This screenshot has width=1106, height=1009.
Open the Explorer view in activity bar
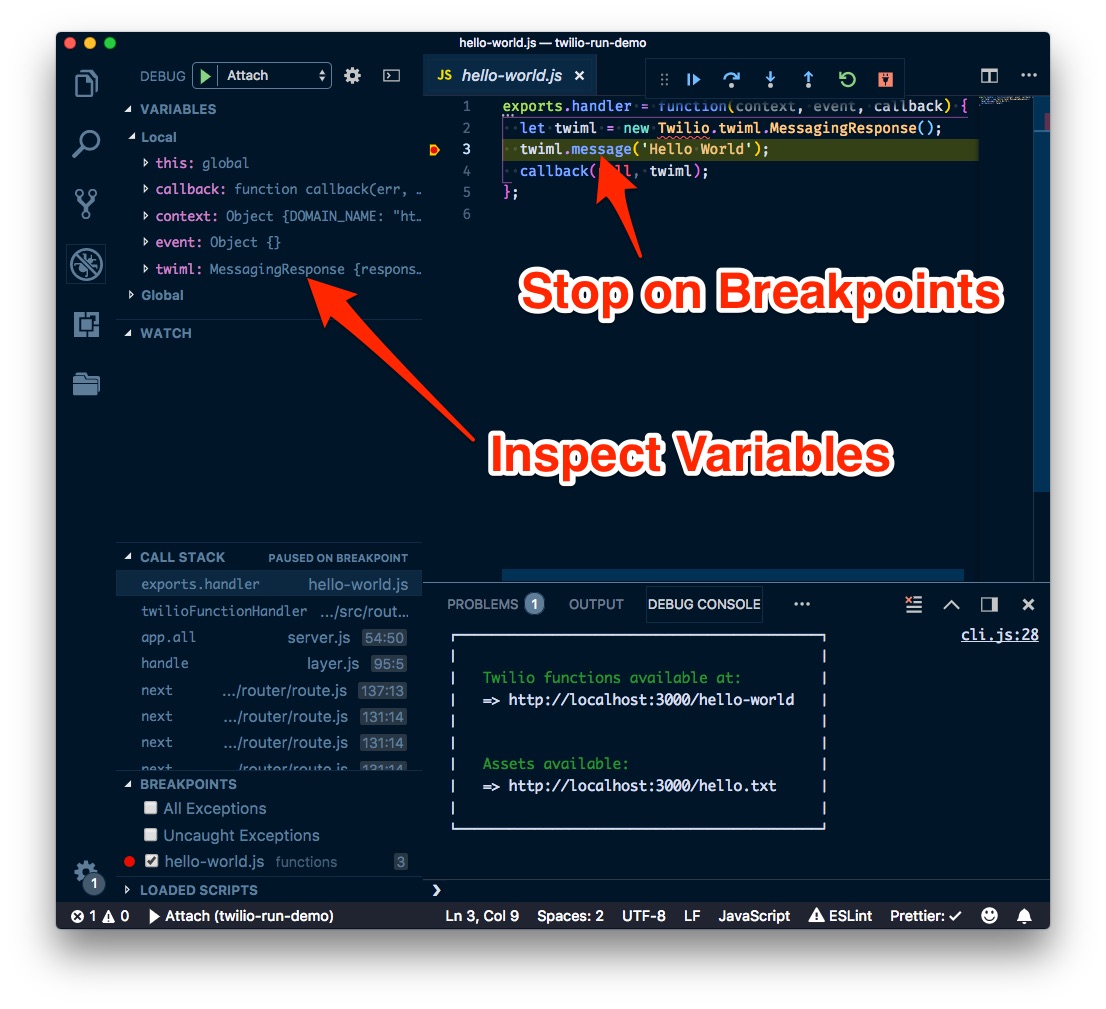click(x=86, y=83)
